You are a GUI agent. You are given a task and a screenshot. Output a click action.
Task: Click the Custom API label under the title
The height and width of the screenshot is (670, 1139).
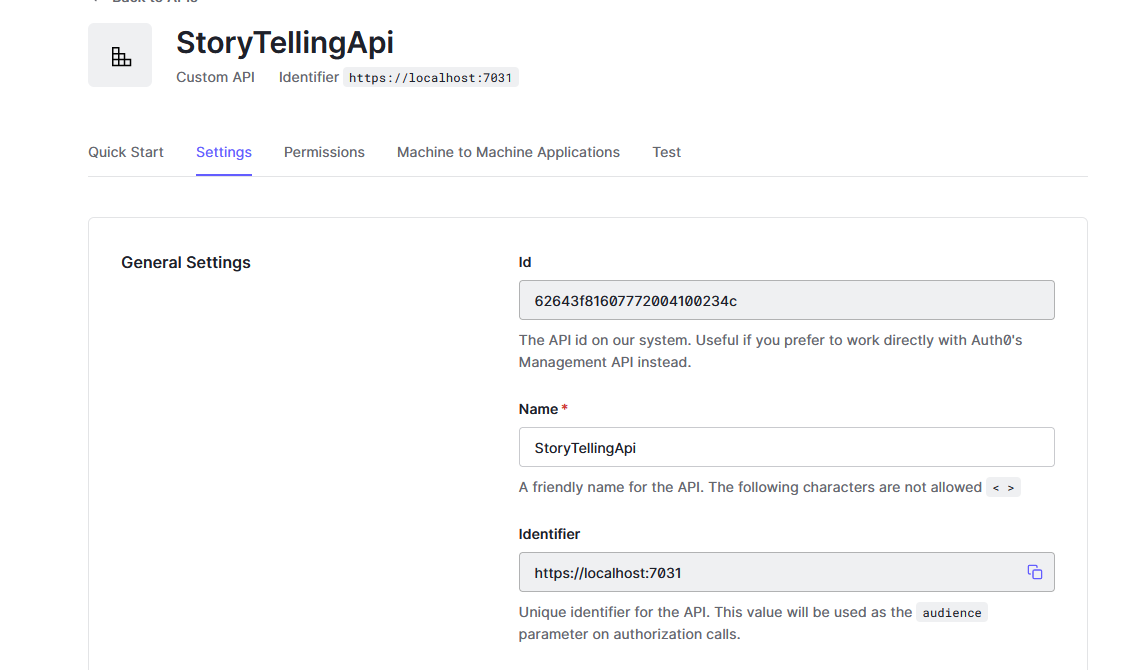tap(215, 77)
